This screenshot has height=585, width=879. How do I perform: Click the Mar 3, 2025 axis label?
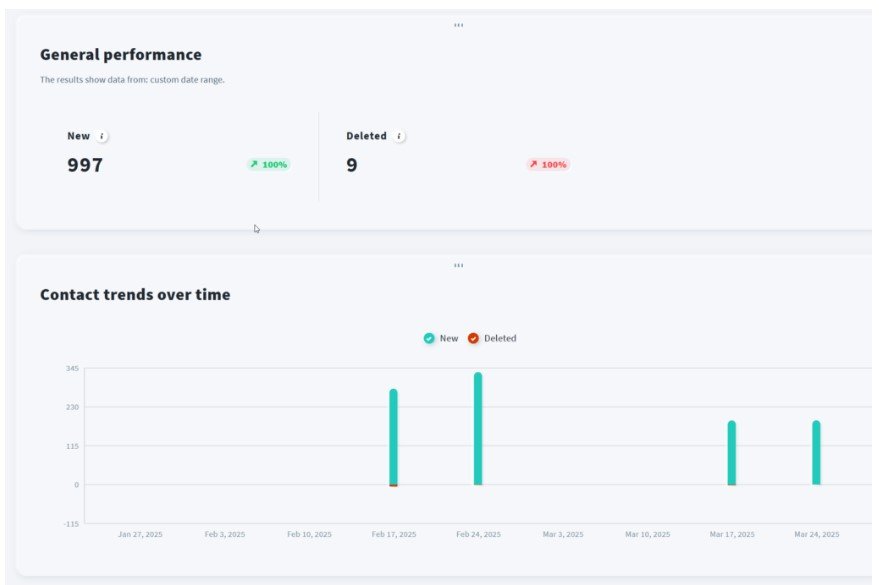click(563, 533)
